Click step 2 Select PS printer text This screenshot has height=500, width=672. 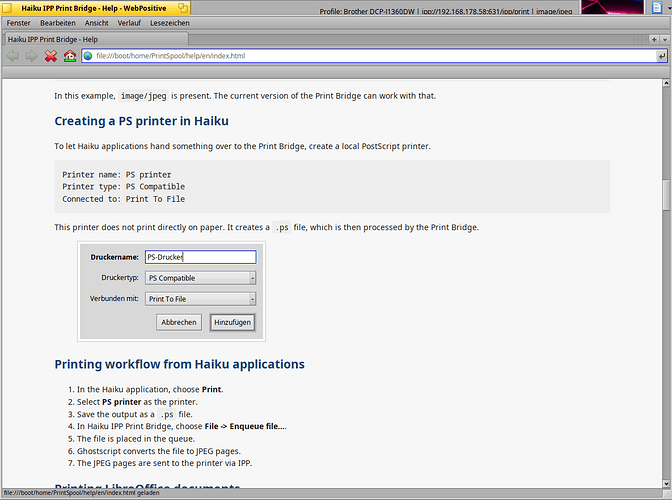pyautogui.click(x=137, y=402)
